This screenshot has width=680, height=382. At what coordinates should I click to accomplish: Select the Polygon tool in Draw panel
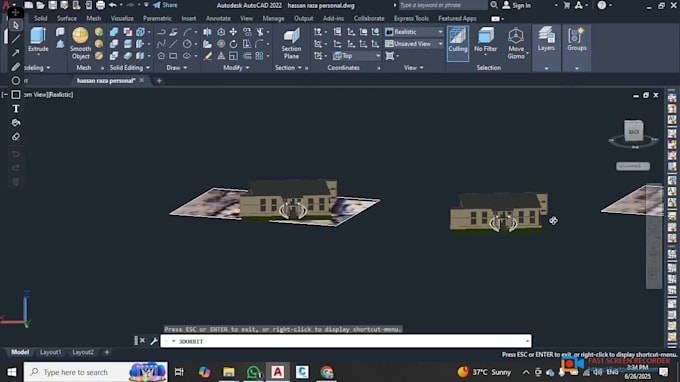[x=161, y=56]
